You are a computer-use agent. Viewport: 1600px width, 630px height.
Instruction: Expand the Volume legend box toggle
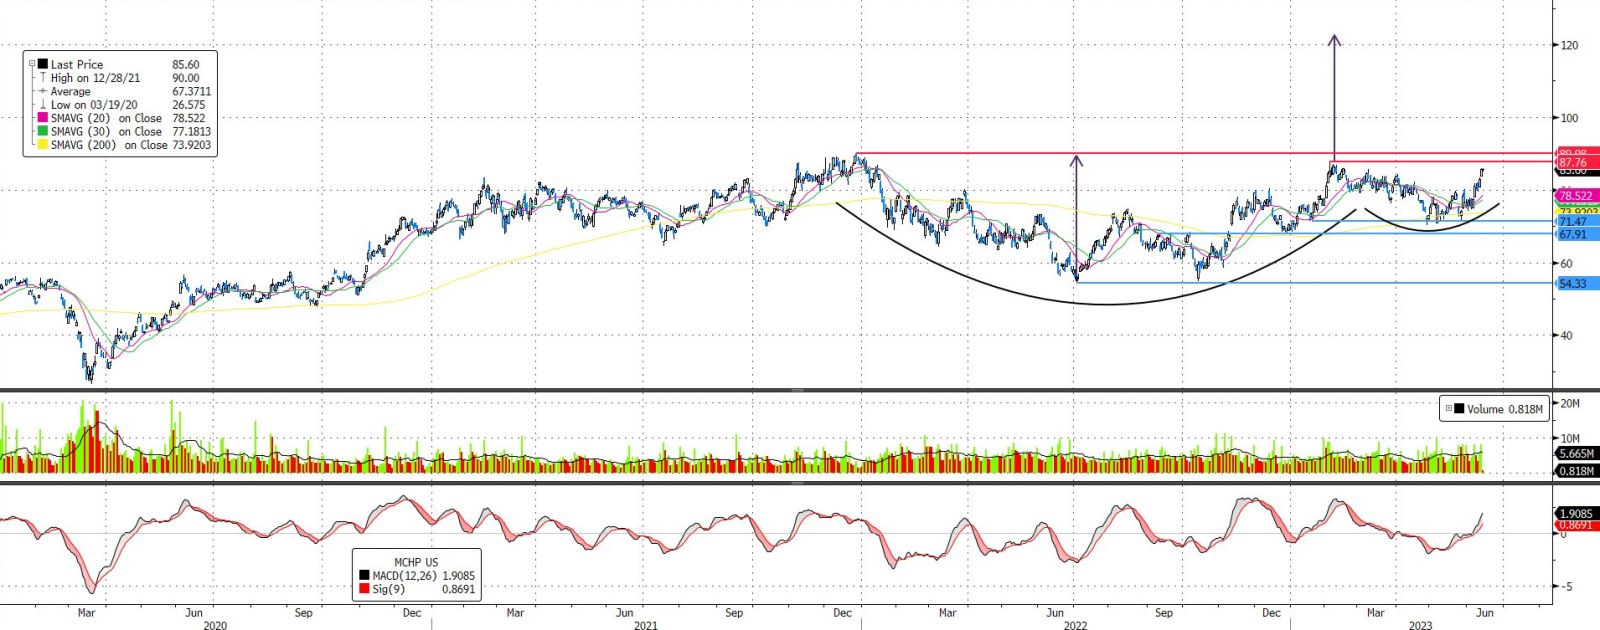tap(1449, 409)
